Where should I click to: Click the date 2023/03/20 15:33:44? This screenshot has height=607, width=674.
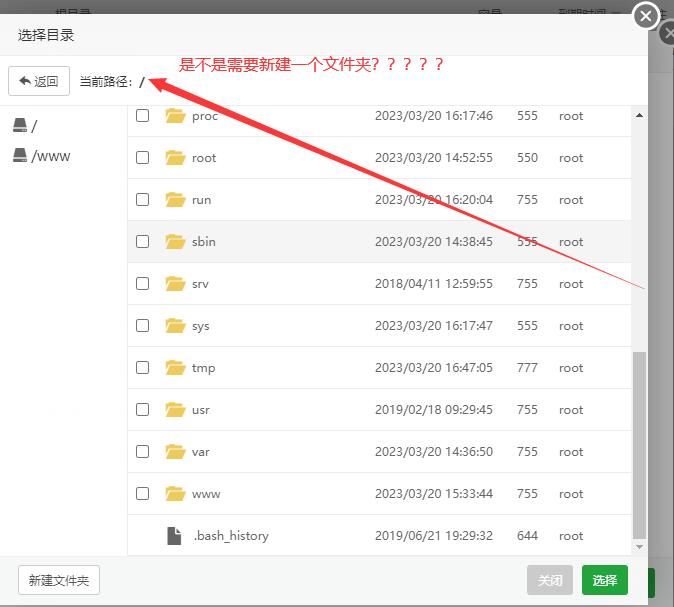point(434,494)
